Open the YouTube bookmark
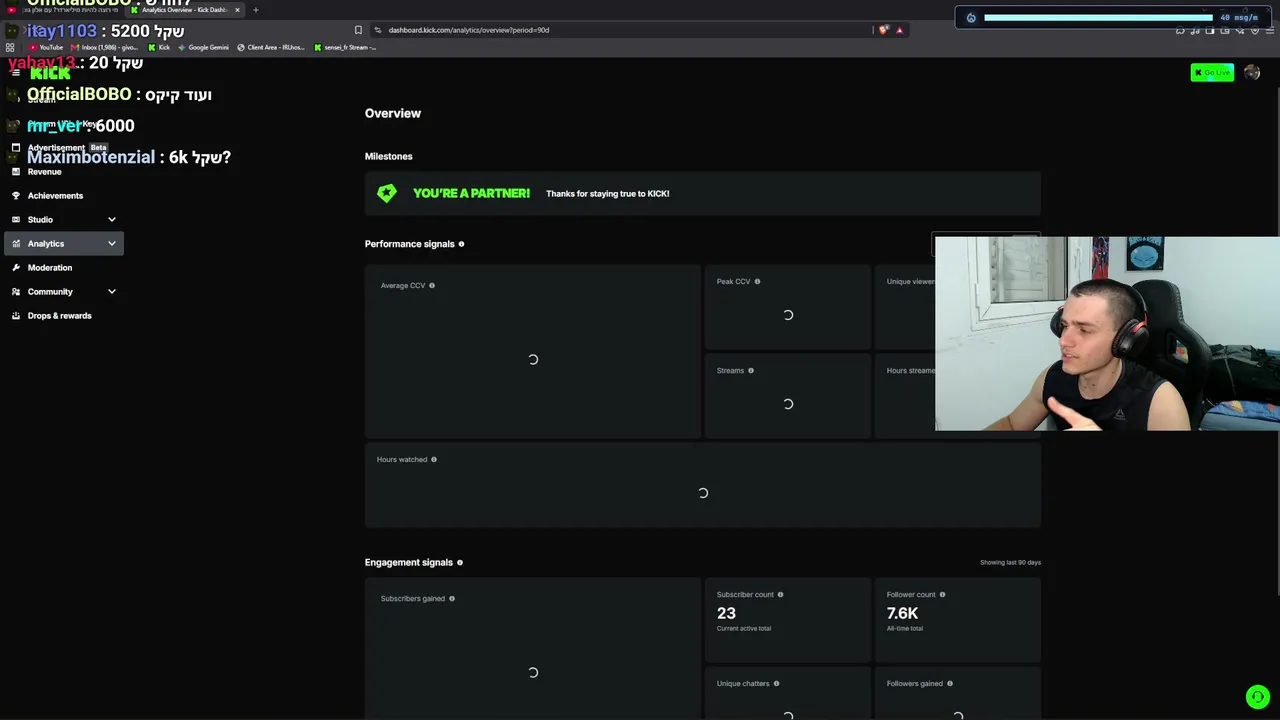Image resolution: width=1280 pixels, height=720 pixels. click(45, 47)
